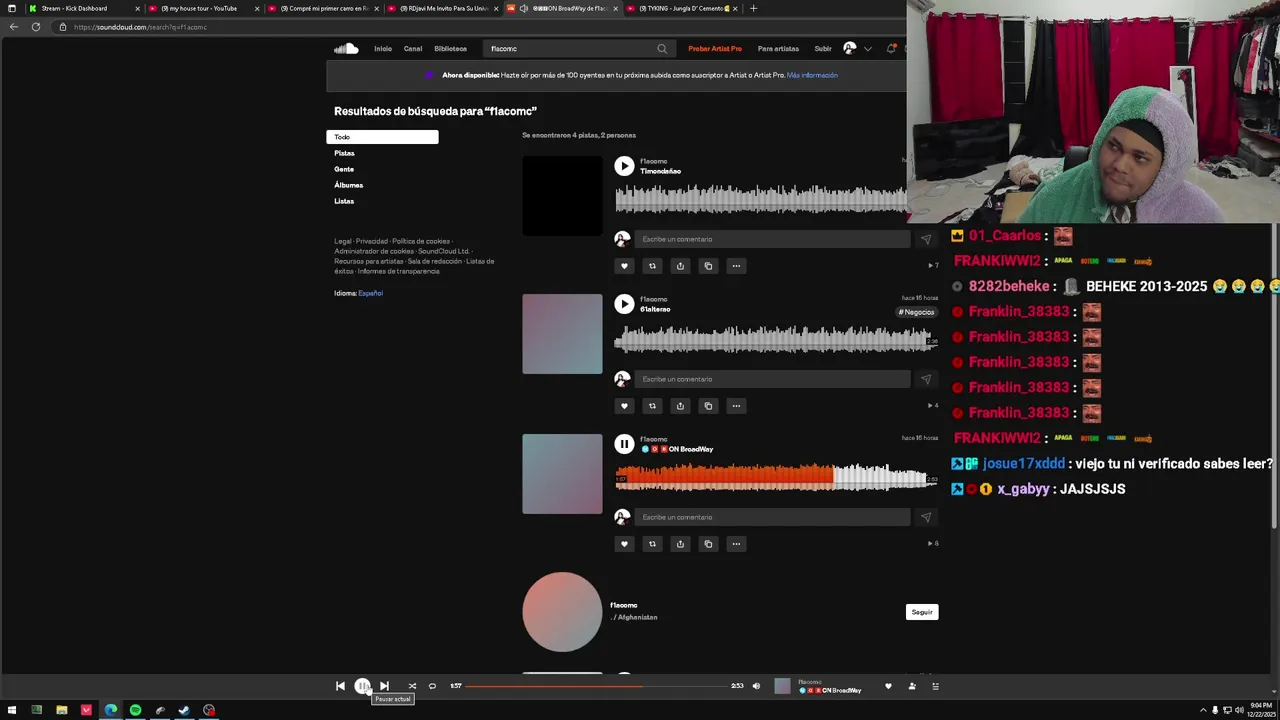Viewport: 1280px width, 720px height.
Task: Pause playback in the bottom player bar
Action: (362, 686)
